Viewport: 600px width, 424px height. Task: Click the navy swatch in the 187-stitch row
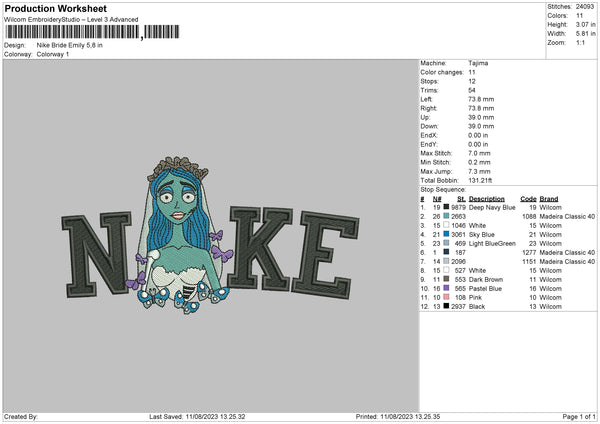coord(446,252)
